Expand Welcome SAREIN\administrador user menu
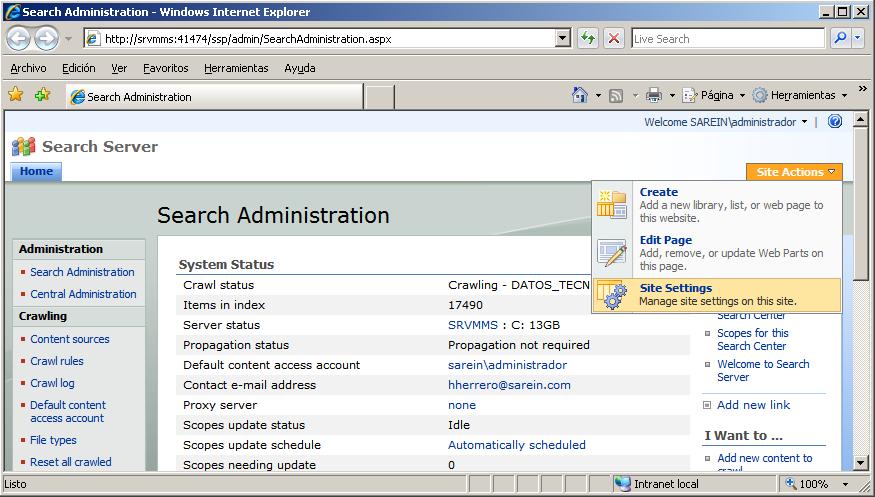The width and height of the screenshot is (875, 497). tap(725, 122)
